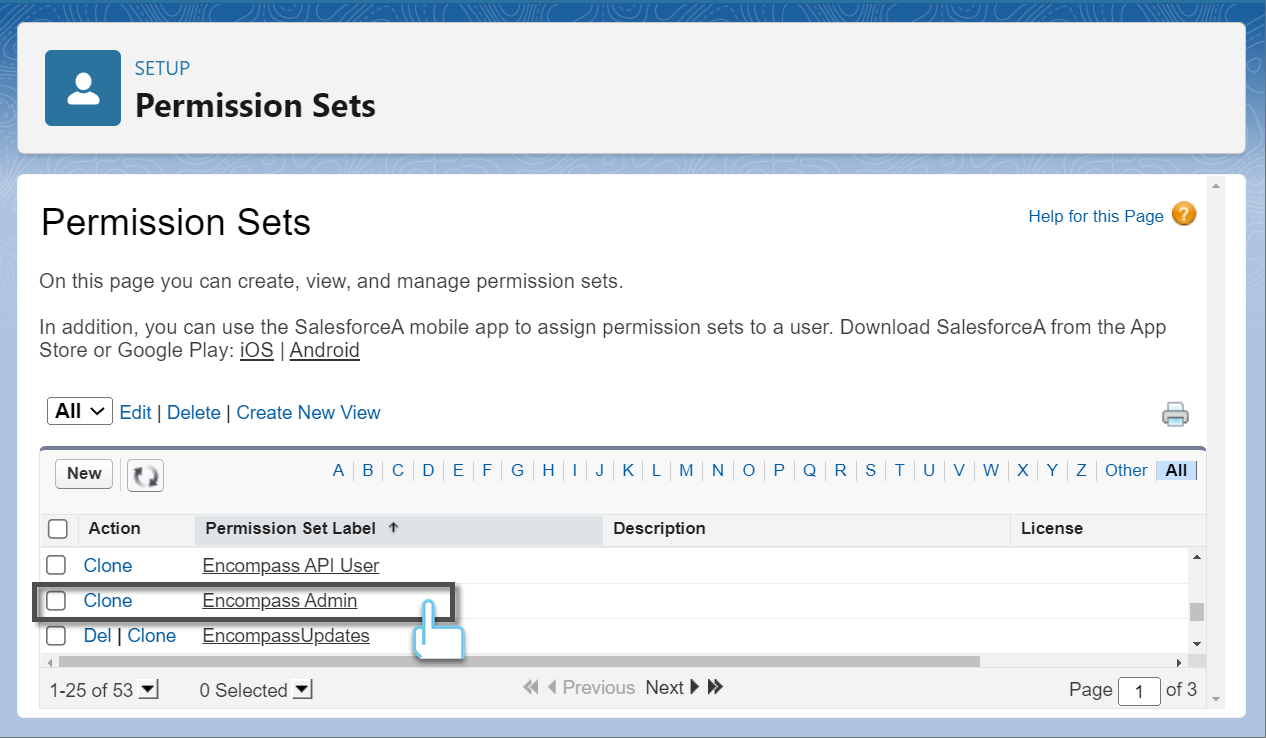Check the box for Encompass API User
The height and width of the screenshot is (738, 1266).
click(57, 566)
